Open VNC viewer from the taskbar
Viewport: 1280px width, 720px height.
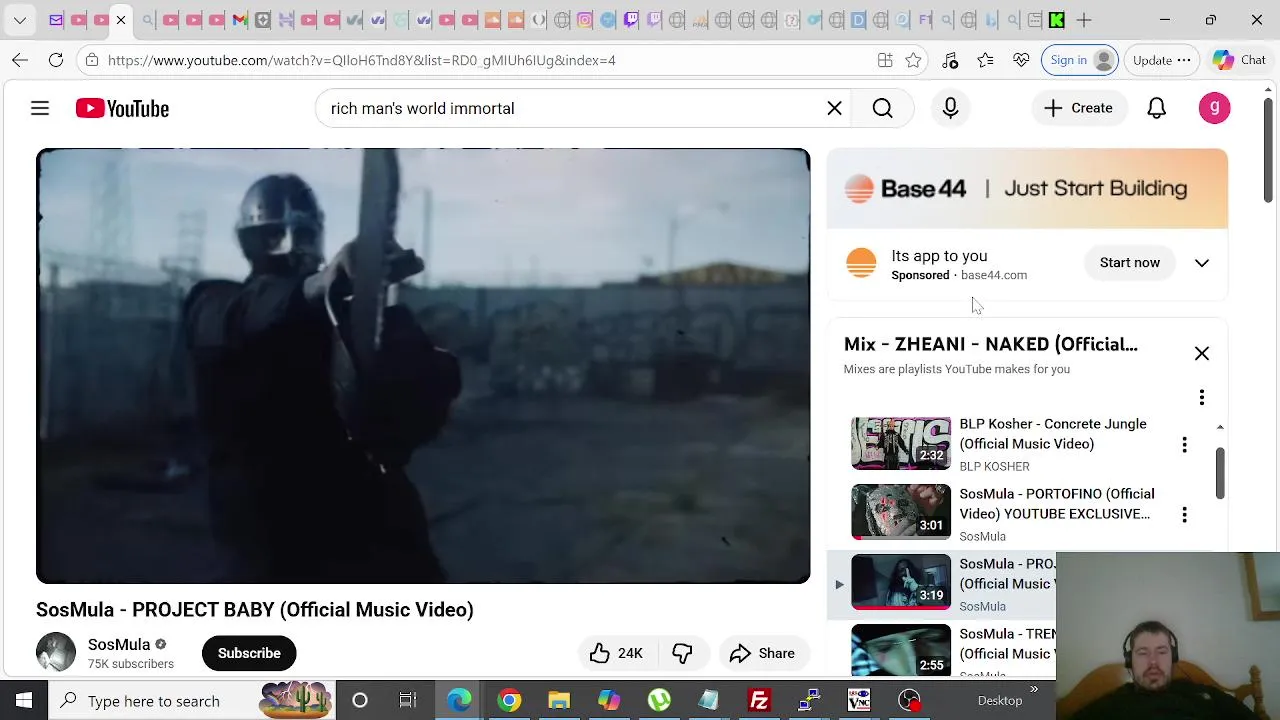(x=859, y=700)
